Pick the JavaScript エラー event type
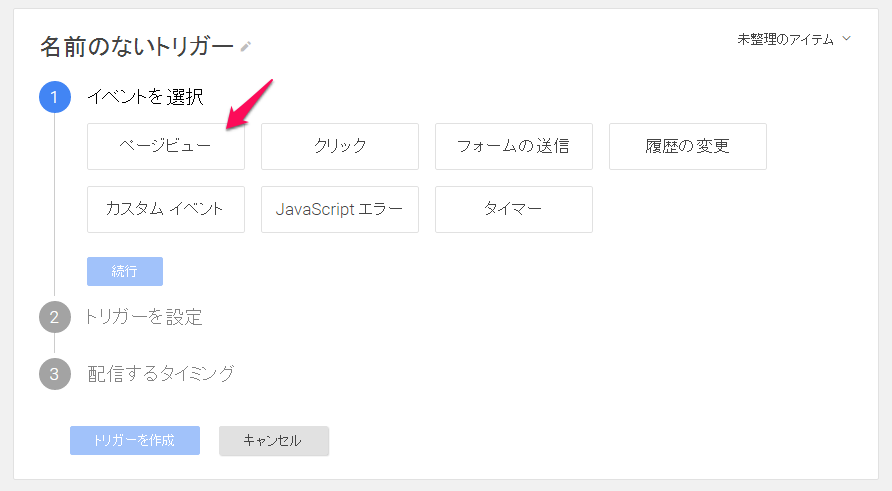The height and width of the screenshot is (491, 892). (x=340, y=209)
